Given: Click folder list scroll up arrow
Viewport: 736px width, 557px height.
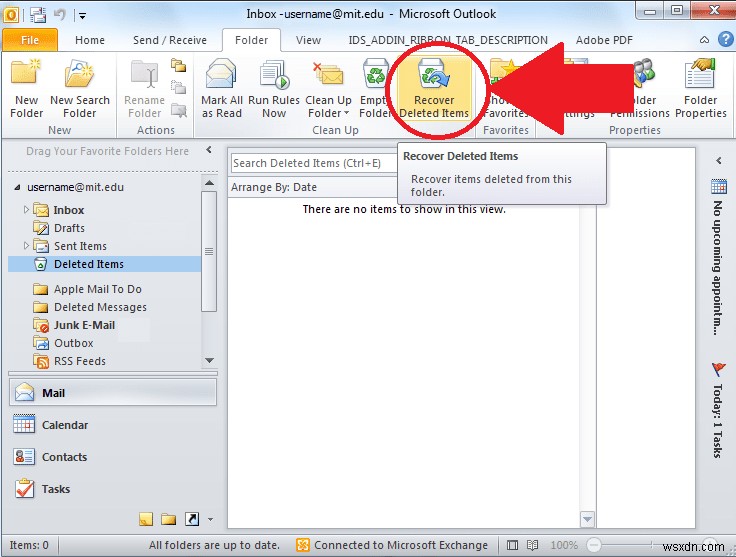Looking at the screenshot, I should pyautogui.click(x=209, y=183).
